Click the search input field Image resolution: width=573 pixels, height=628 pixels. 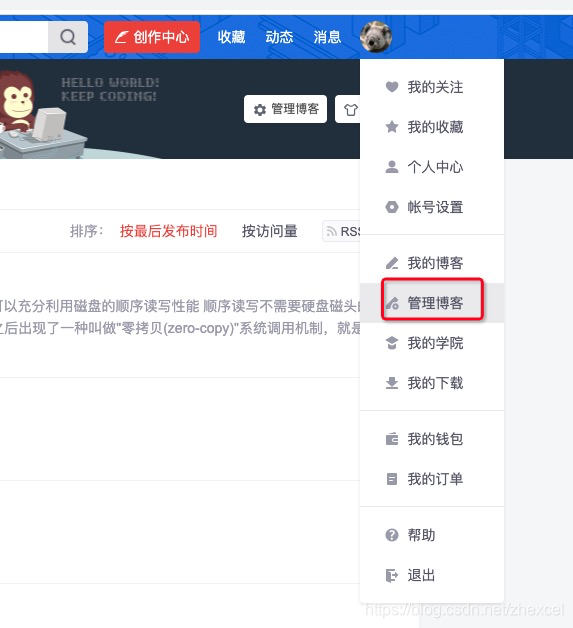click(x=24, y=37)
